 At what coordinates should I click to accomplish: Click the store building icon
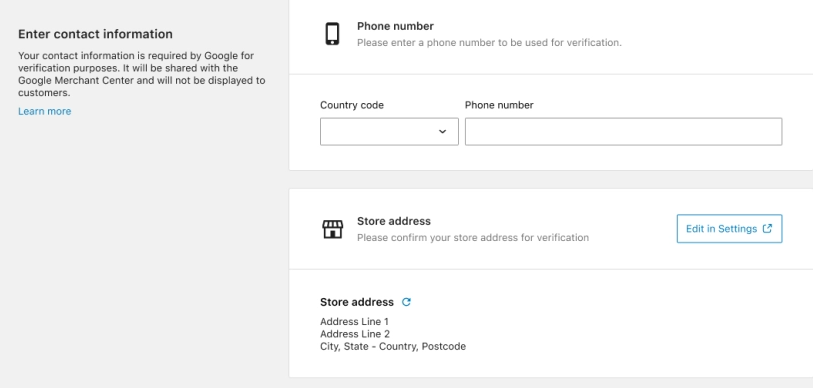pyautogui.click(x=332, y=229)
